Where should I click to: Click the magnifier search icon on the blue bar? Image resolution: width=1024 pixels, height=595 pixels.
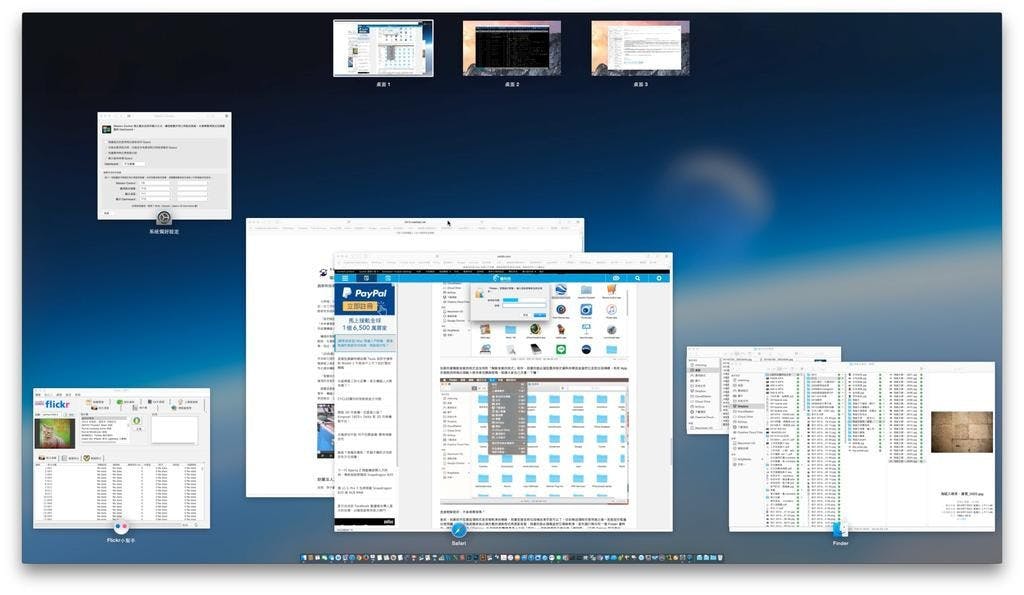(637, 278)
